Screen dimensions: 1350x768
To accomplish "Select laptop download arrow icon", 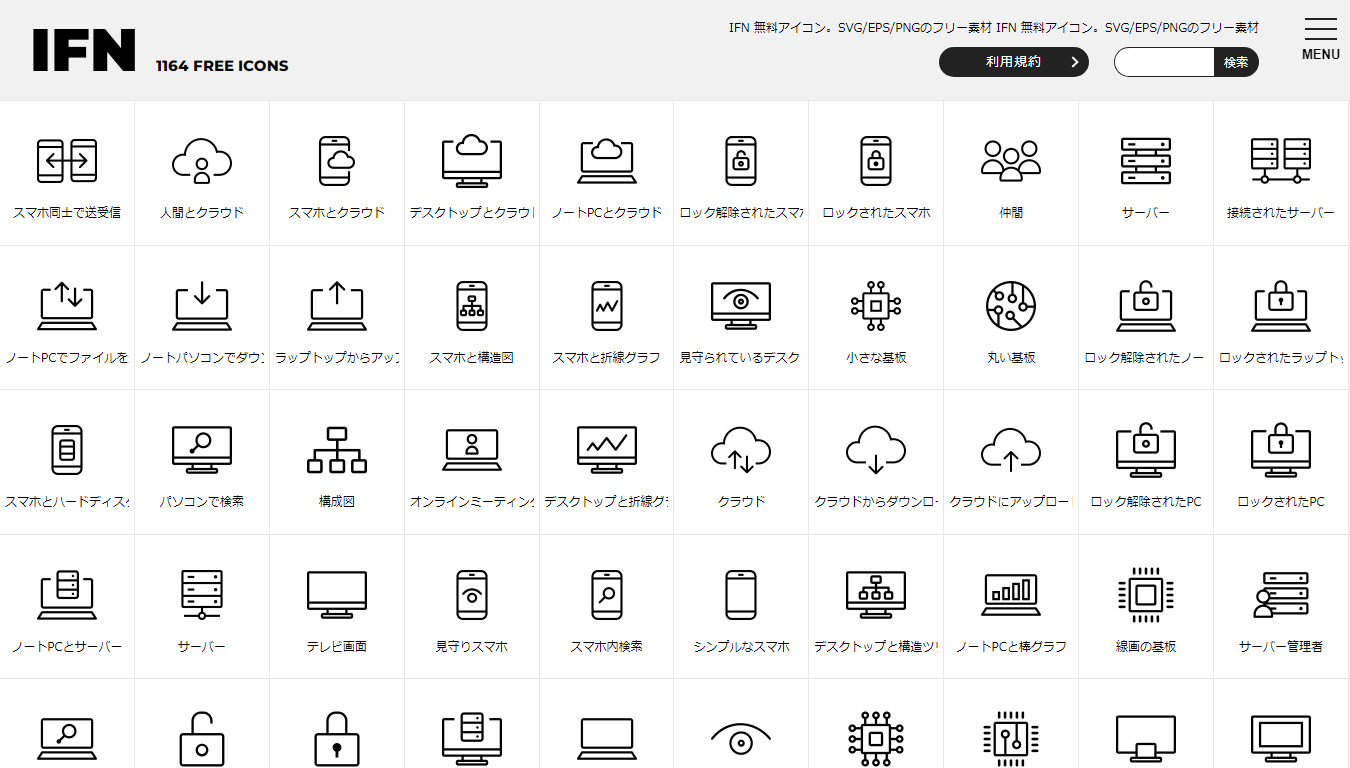I will [202, 306].
